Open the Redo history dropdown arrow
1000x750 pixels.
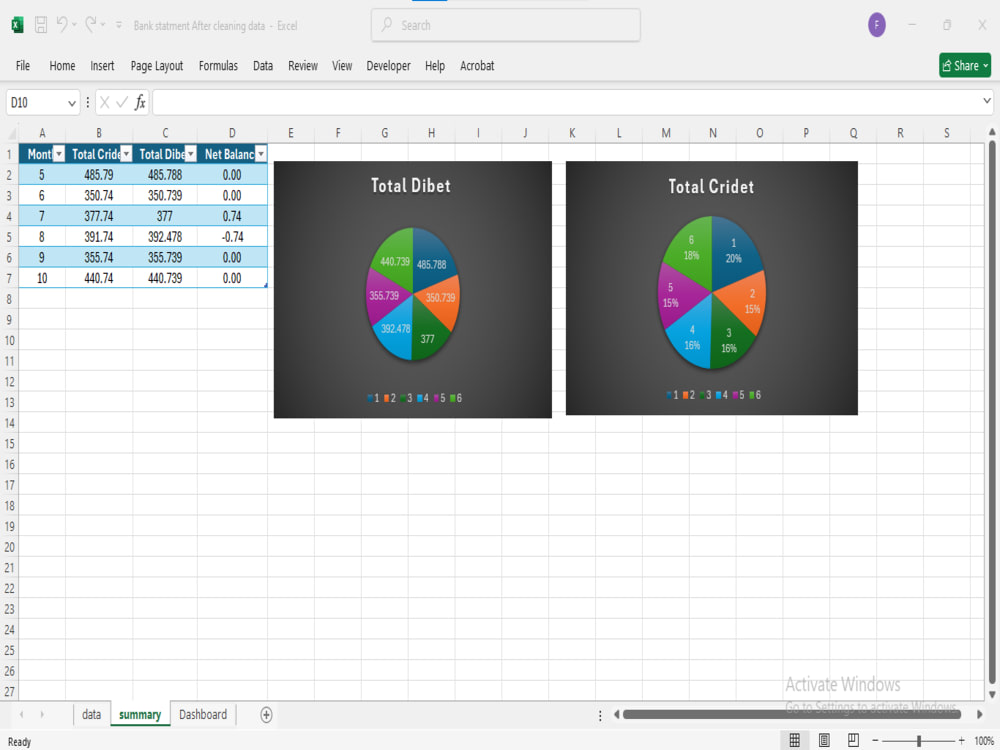point(103,25)
